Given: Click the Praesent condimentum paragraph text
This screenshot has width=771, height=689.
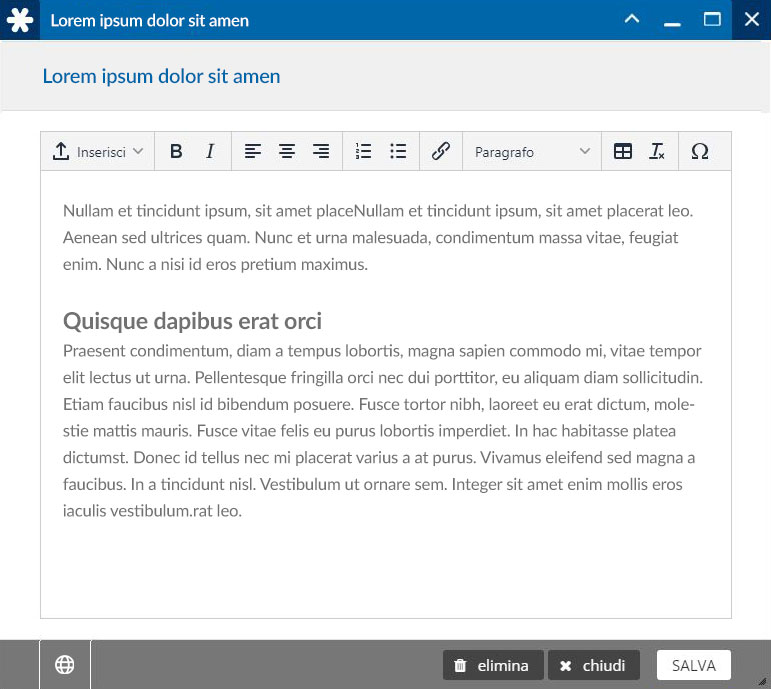Looking at the screenshot, I should (383, 431).
